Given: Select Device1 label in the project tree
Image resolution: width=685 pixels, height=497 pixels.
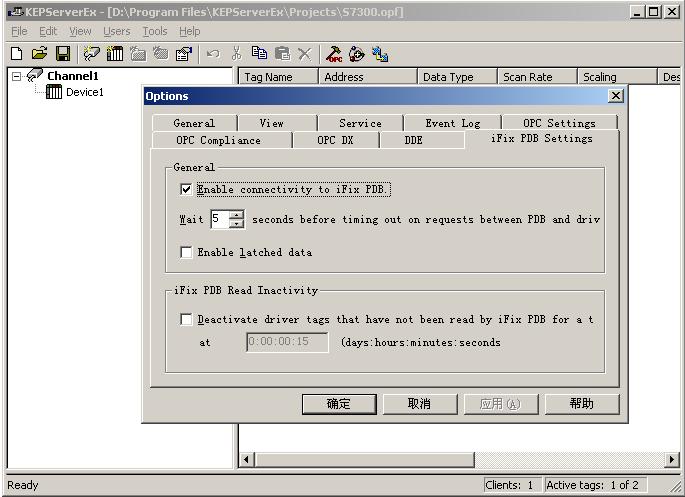Looking at the screenshot, I should point(85,92).
